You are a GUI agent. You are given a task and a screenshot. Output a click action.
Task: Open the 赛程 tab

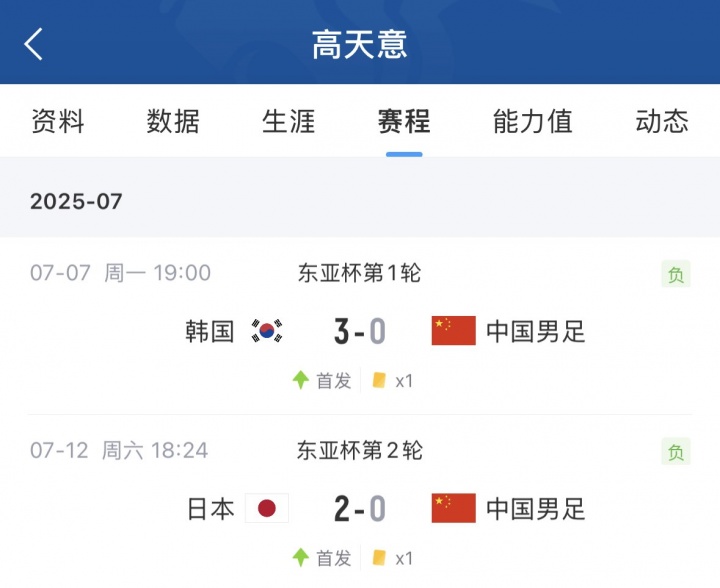tap(404, 121)
